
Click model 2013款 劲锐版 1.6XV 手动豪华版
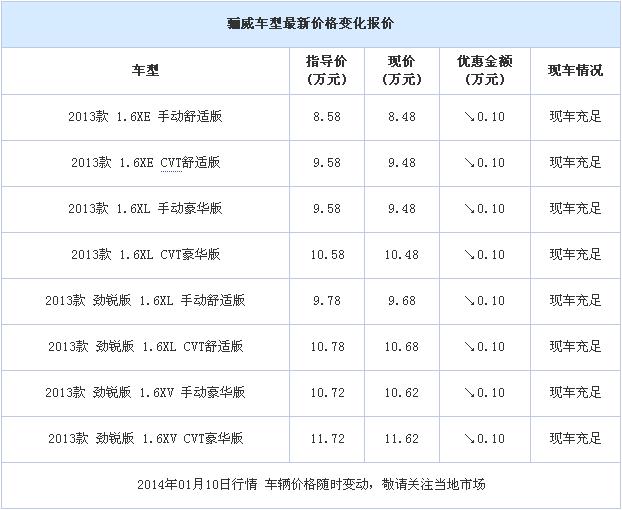click(x=145, y=393)
